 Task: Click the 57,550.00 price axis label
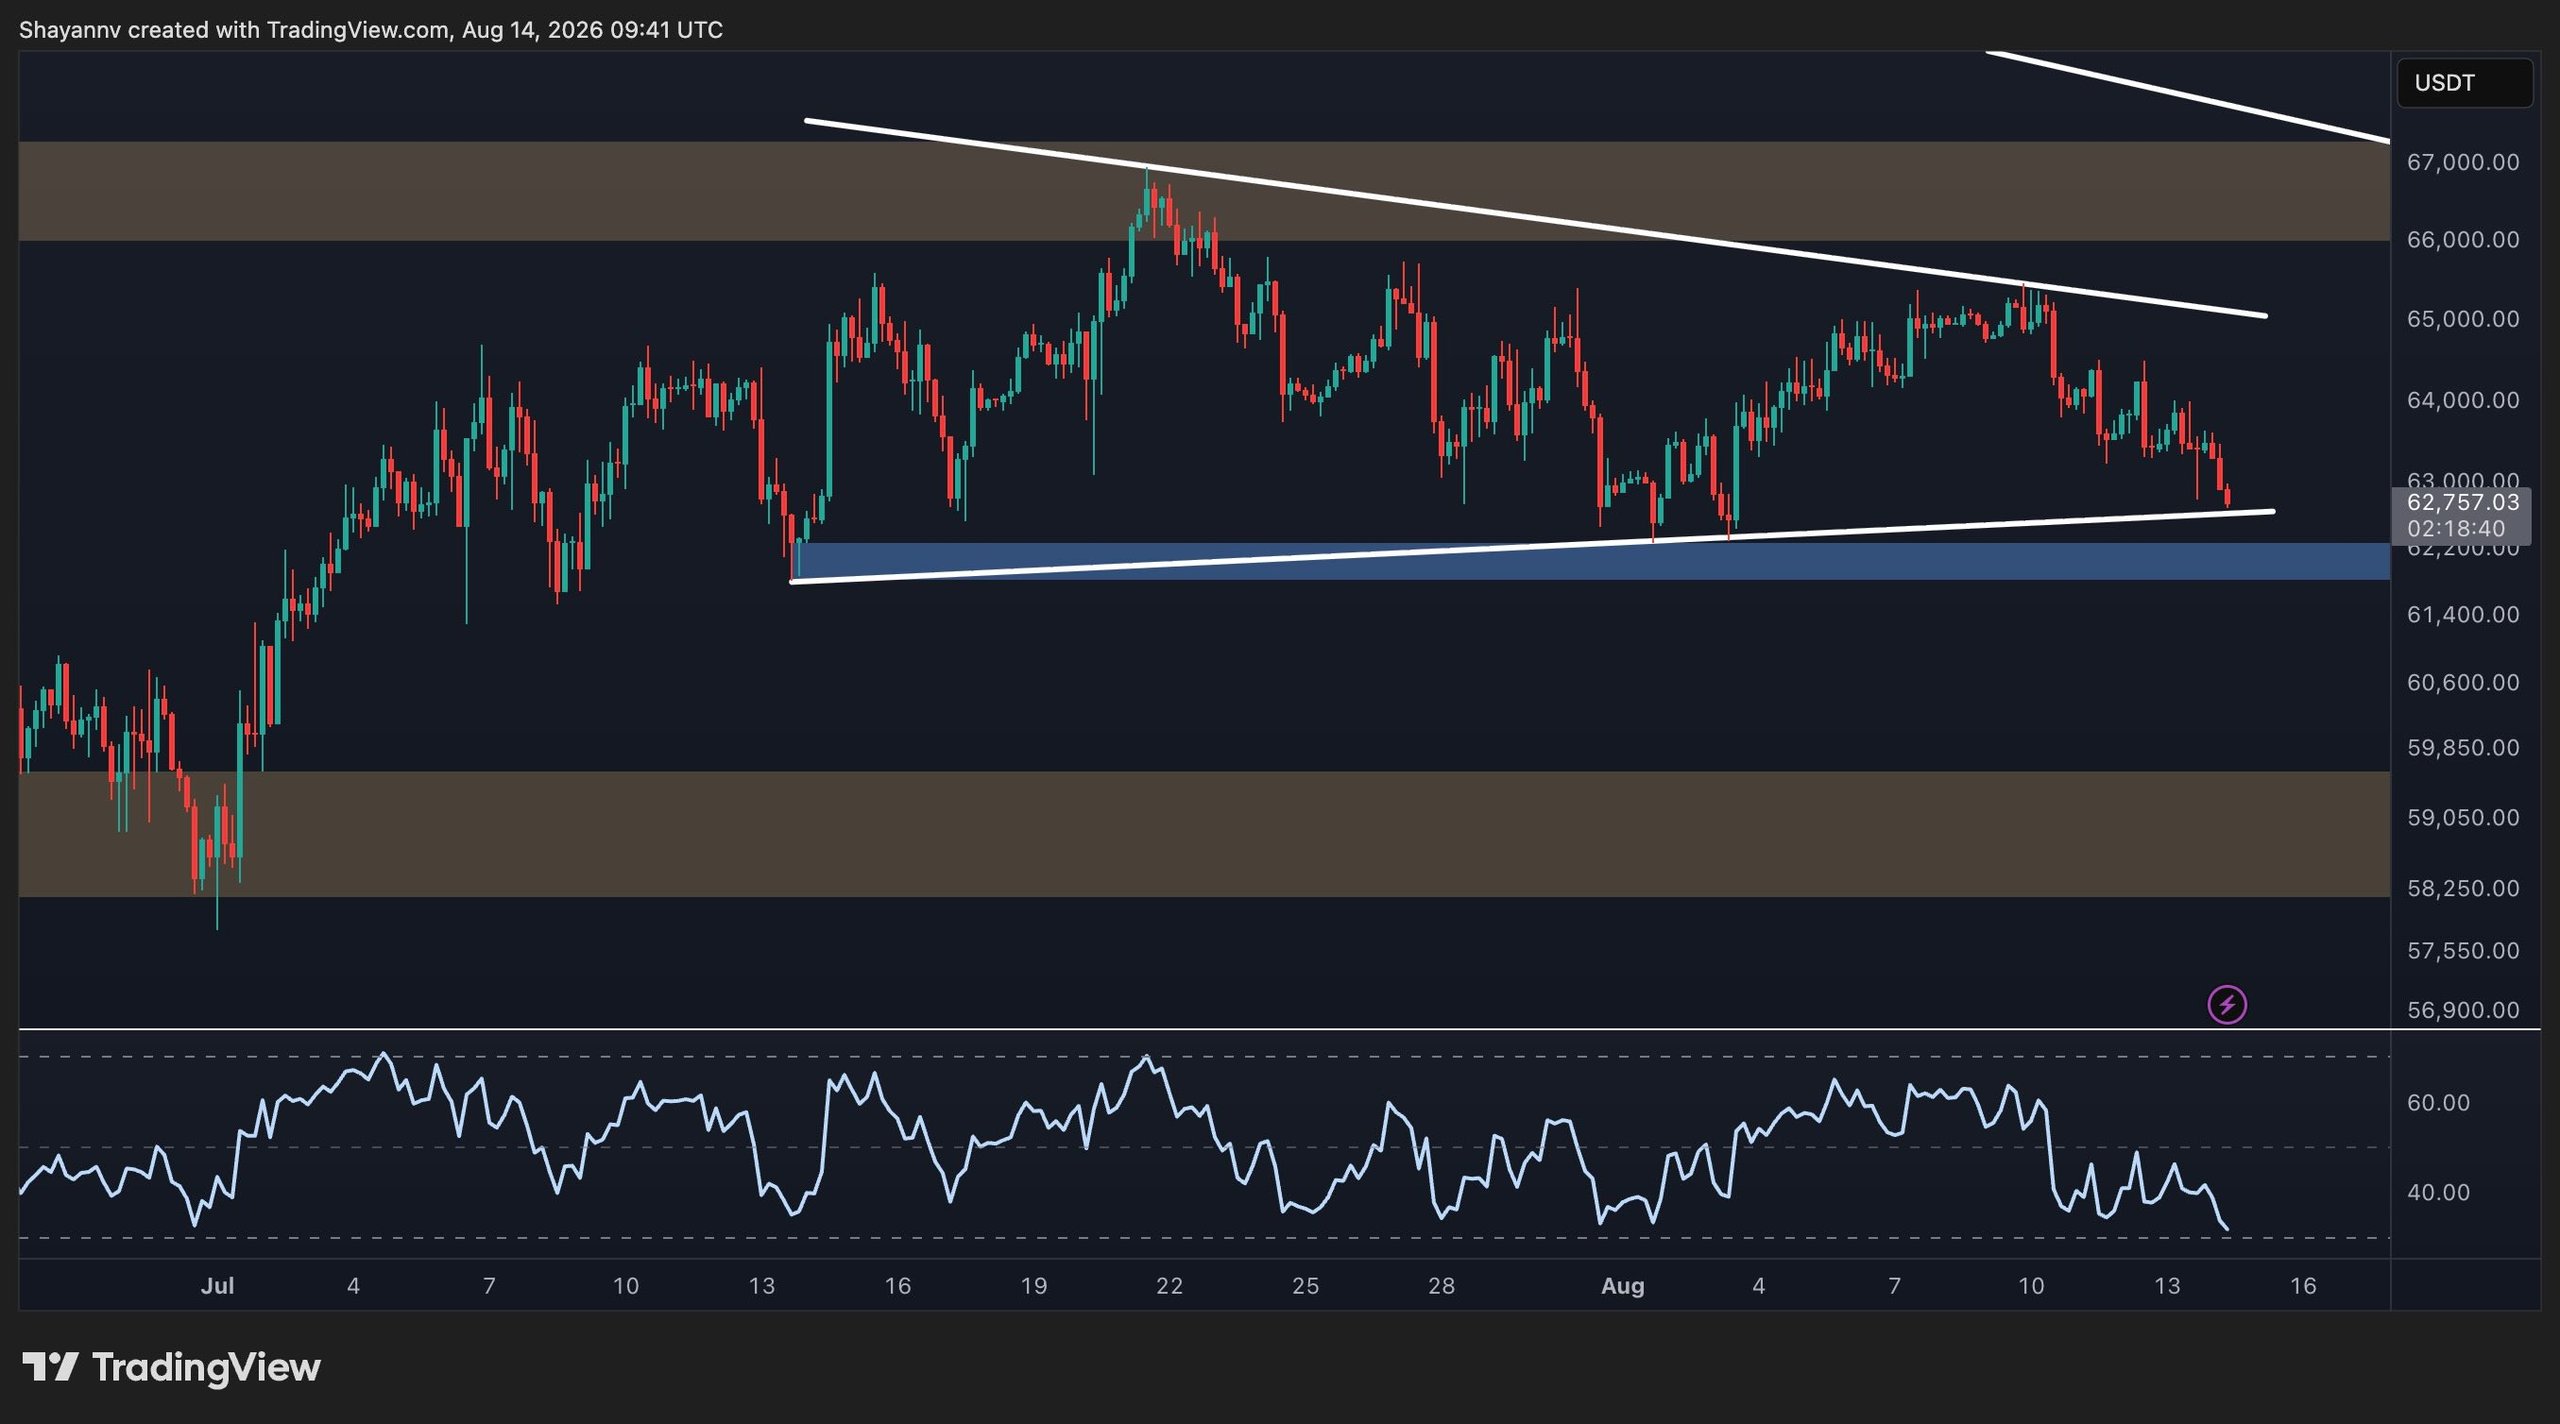pos(2462,951)
